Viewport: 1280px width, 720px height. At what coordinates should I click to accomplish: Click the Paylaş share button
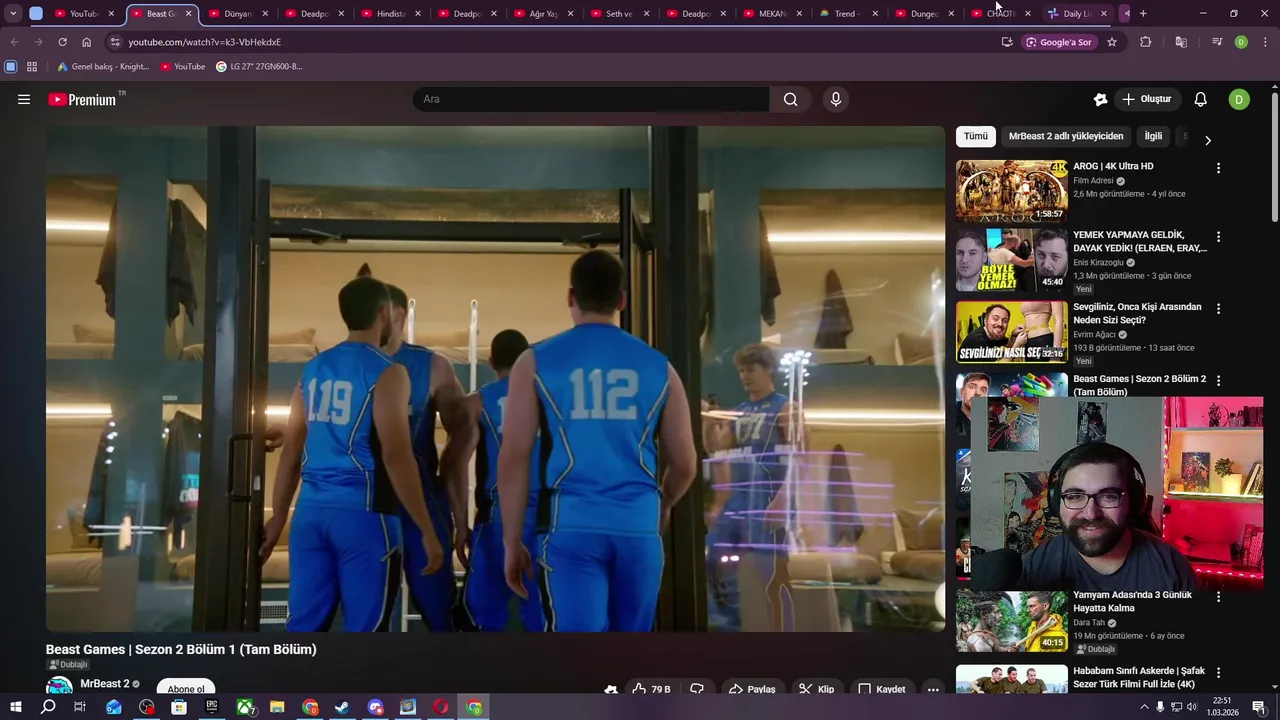click(752, 689)
